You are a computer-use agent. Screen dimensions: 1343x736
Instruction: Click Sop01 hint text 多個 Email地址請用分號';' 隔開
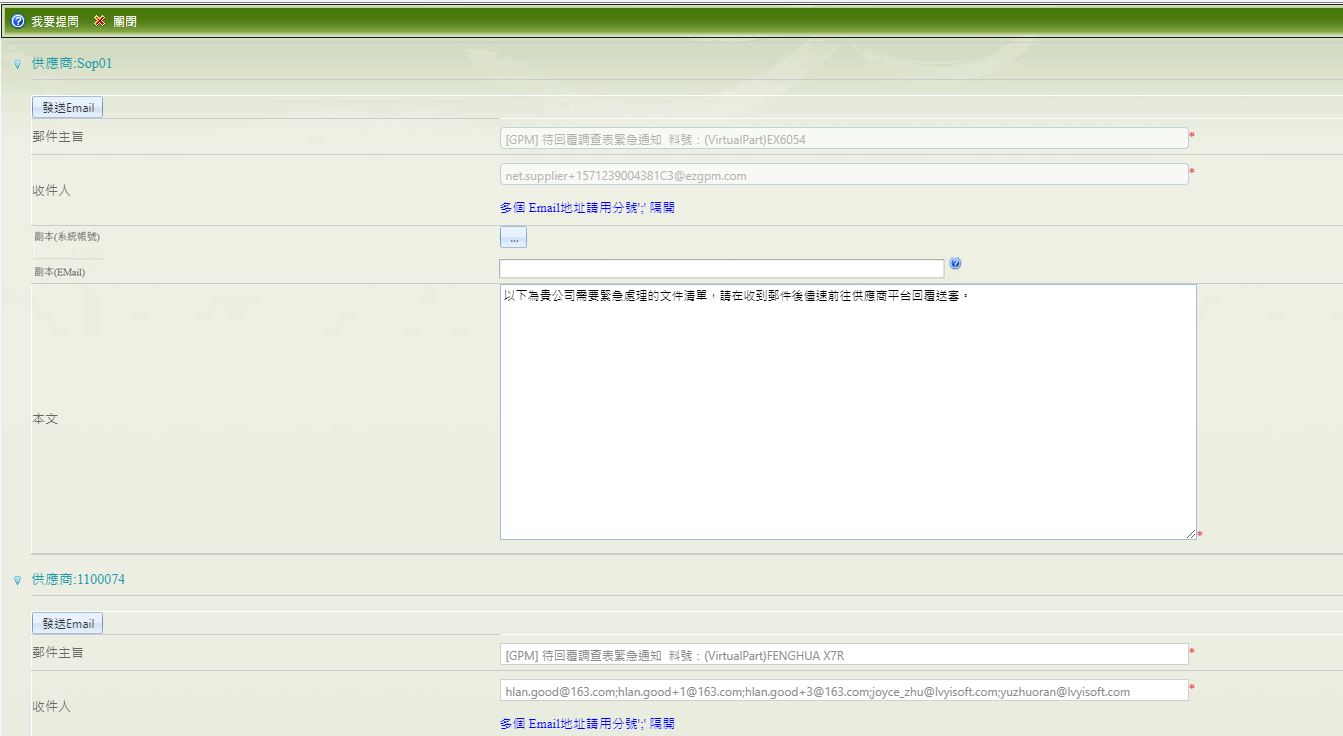coord(587,208)
